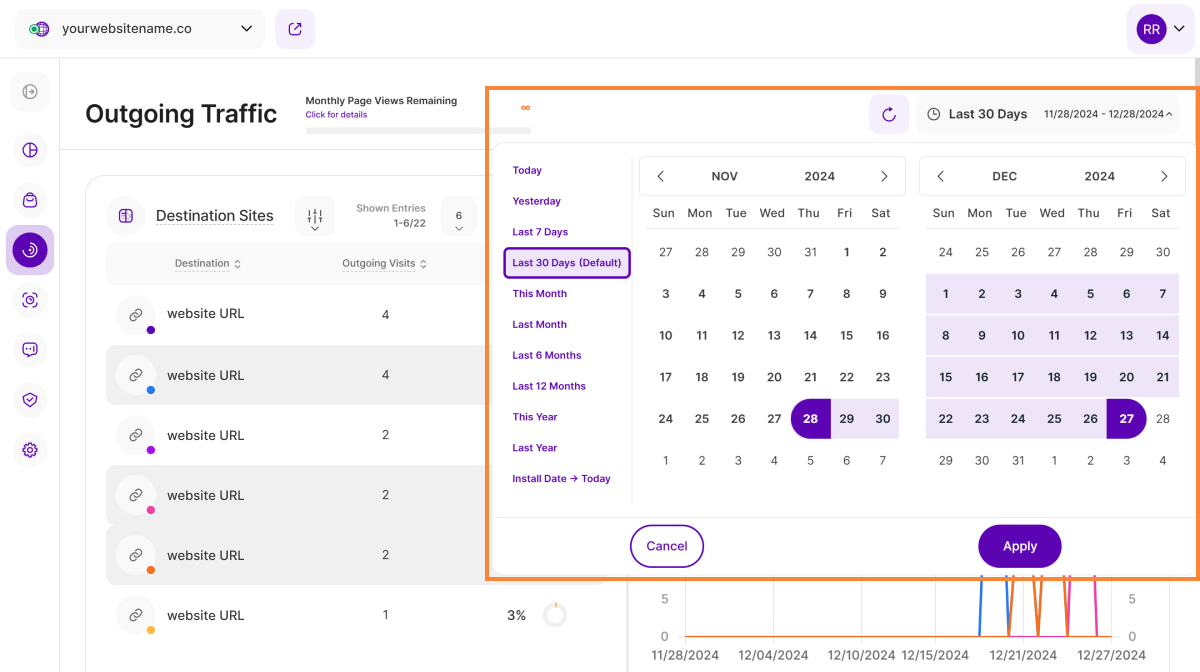
Task: Select the Last 7 Days preset
Action: [540, 232]
